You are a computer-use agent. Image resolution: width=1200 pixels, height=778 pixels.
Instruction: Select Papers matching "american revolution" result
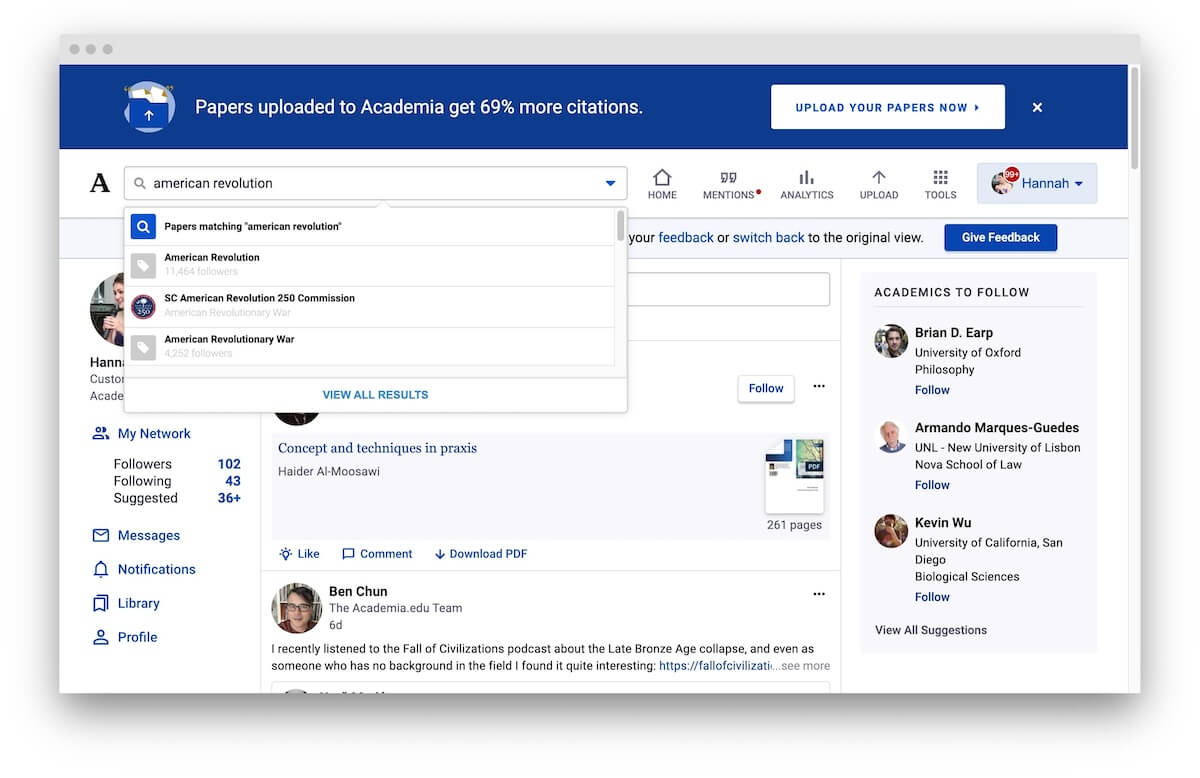tap(370, 227)
